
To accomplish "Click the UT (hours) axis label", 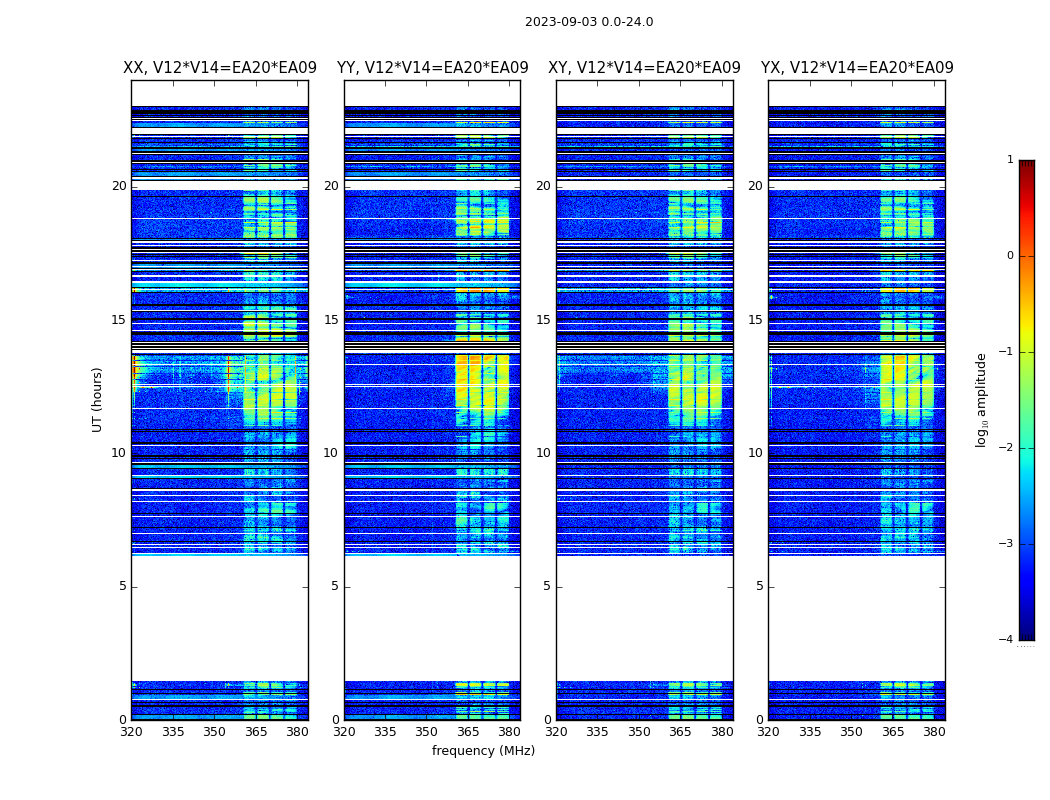I will click(97, 400).
